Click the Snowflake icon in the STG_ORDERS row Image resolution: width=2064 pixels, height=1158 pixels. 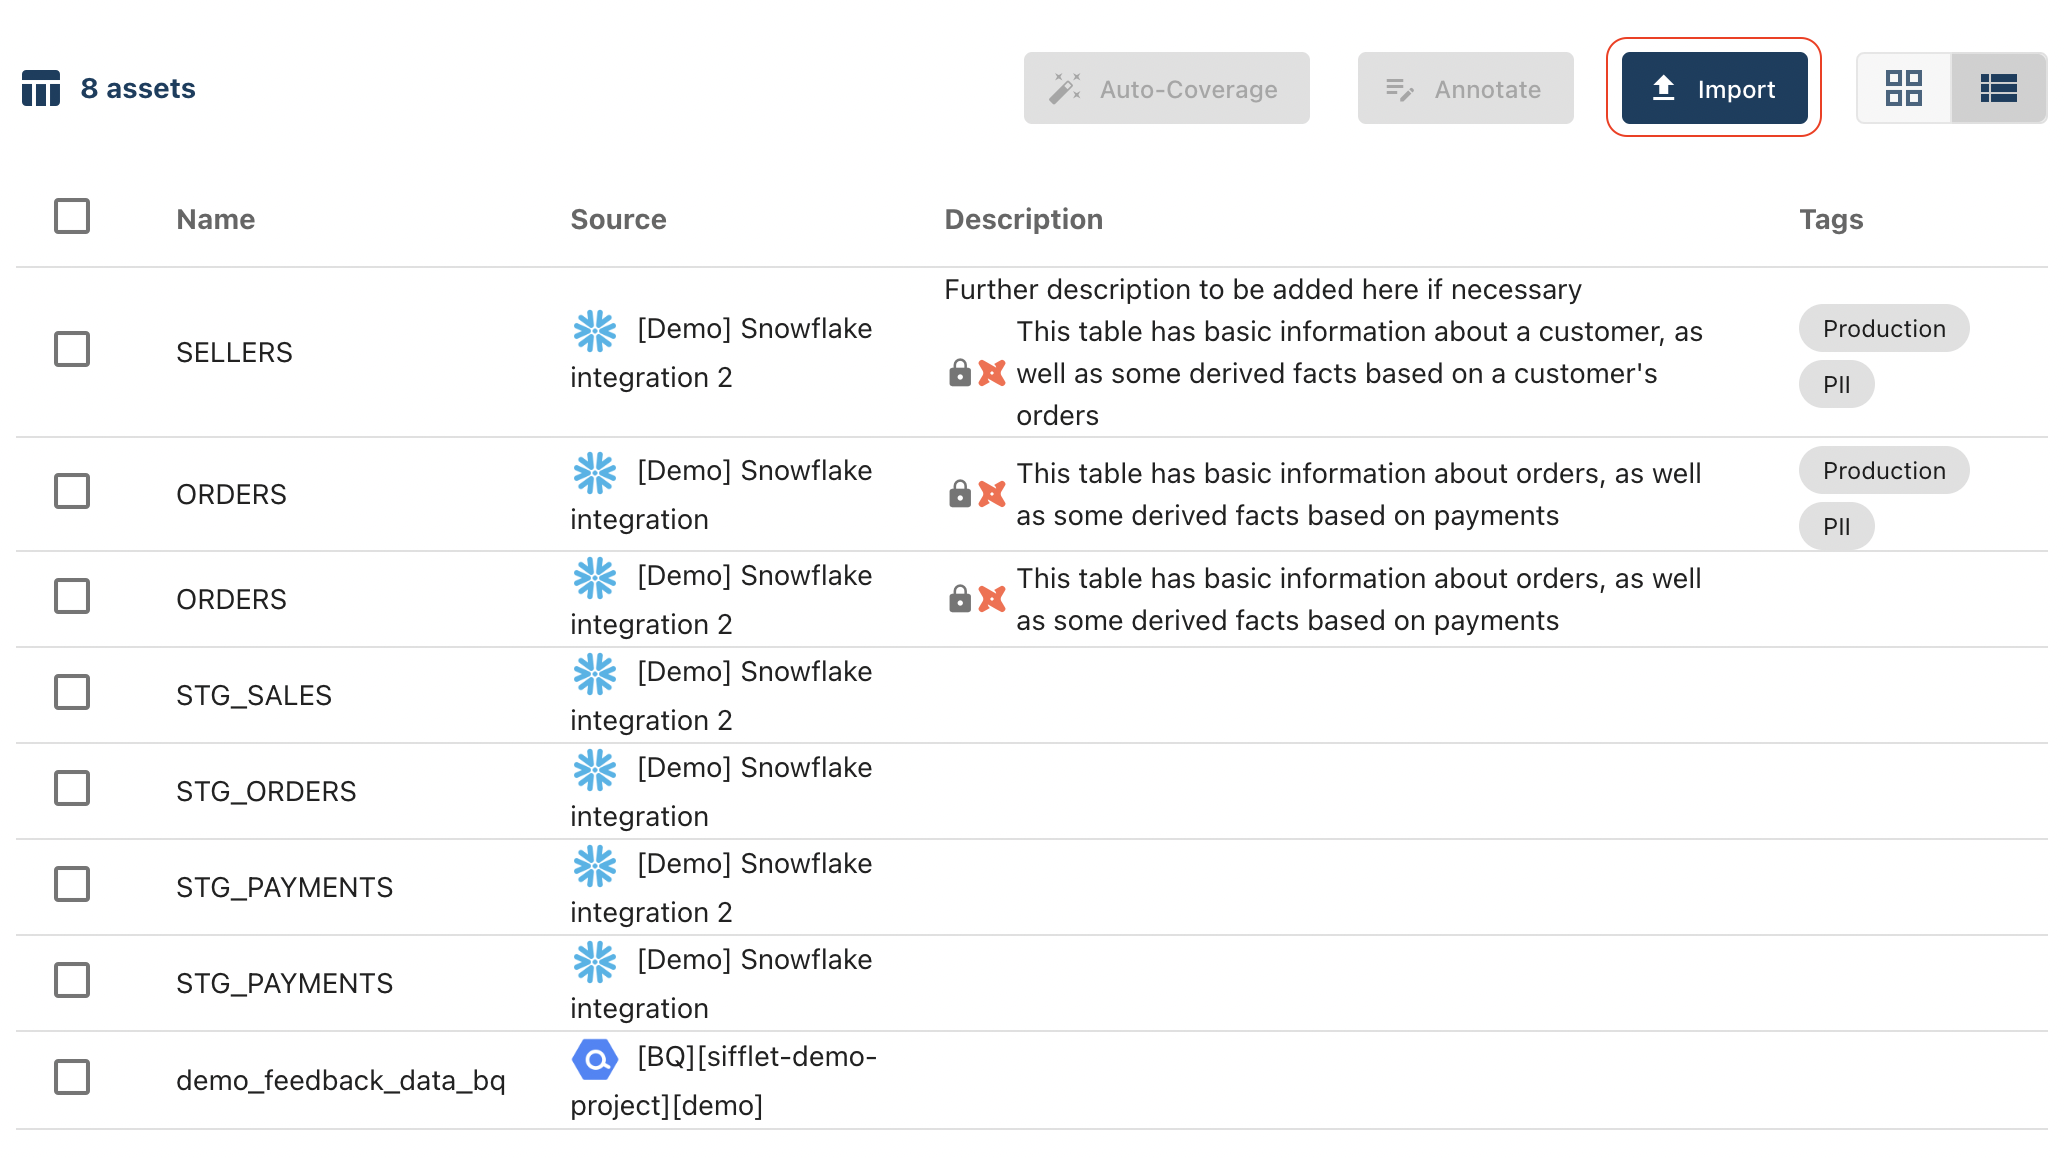595,770
